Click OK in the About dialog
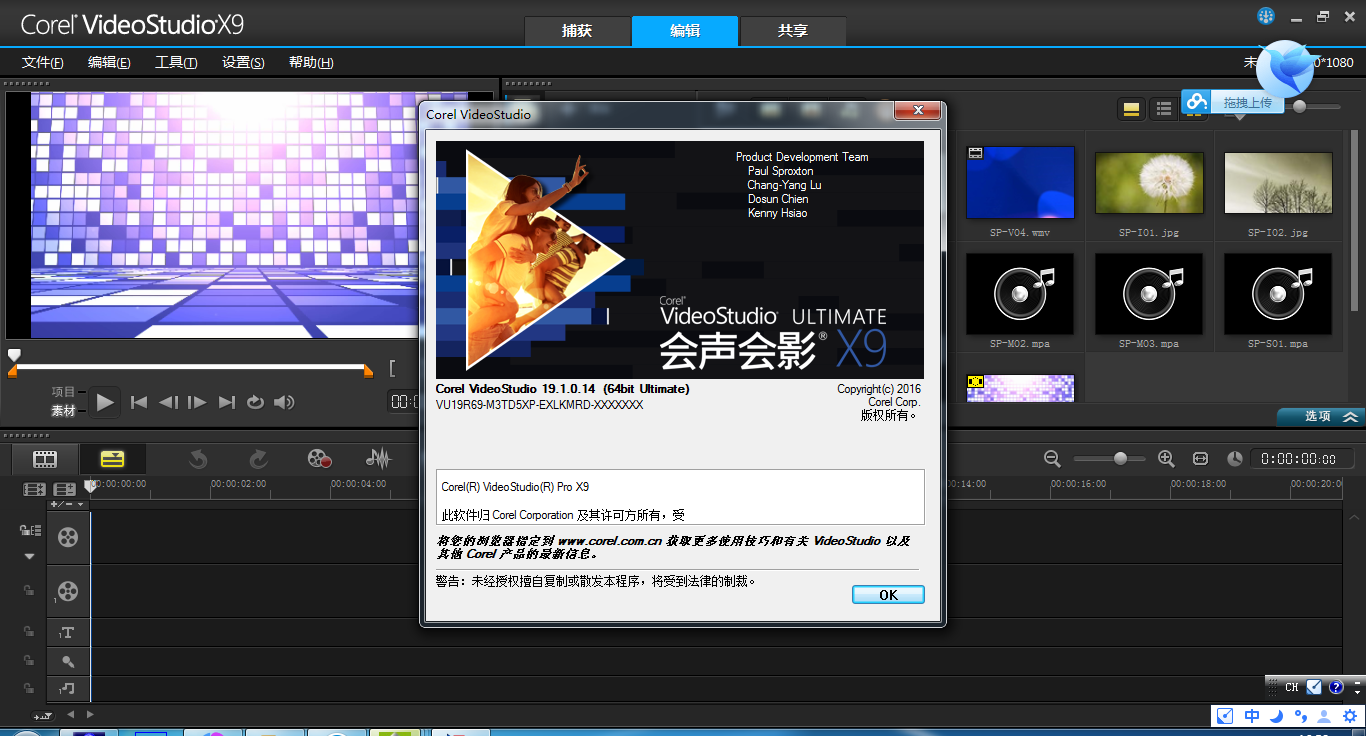Screen dimensions: 1366x736 tap(888, 595)
